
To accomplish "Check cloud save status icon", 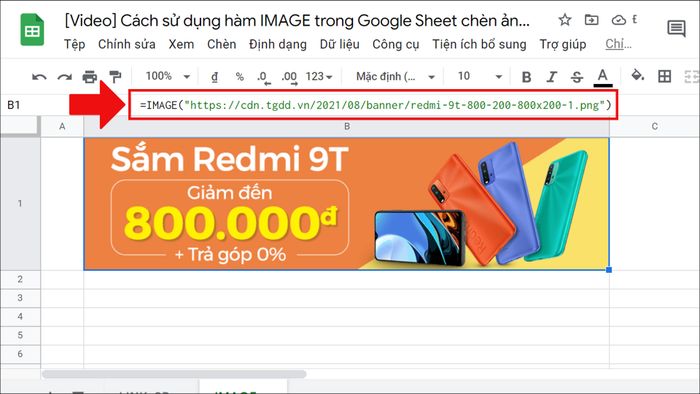I will pyautogui.click(x=618, y=20).
